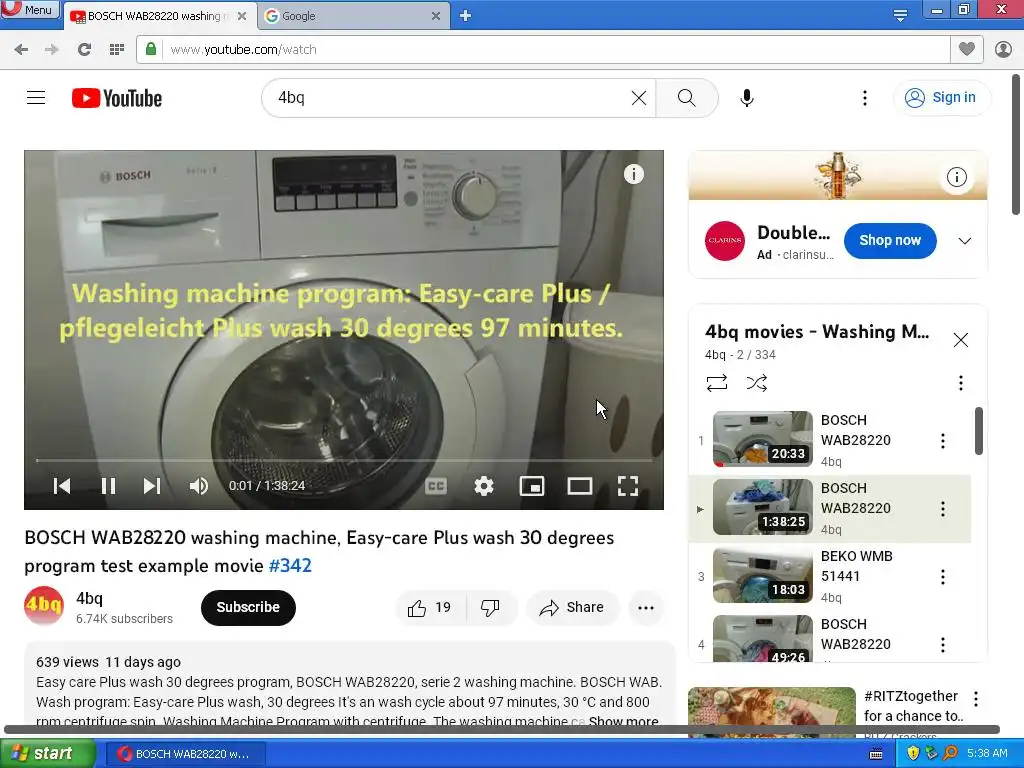Viewport: 1024px width, 768px height.
Task: Toggle loop playlist
Action: [717, 383]
